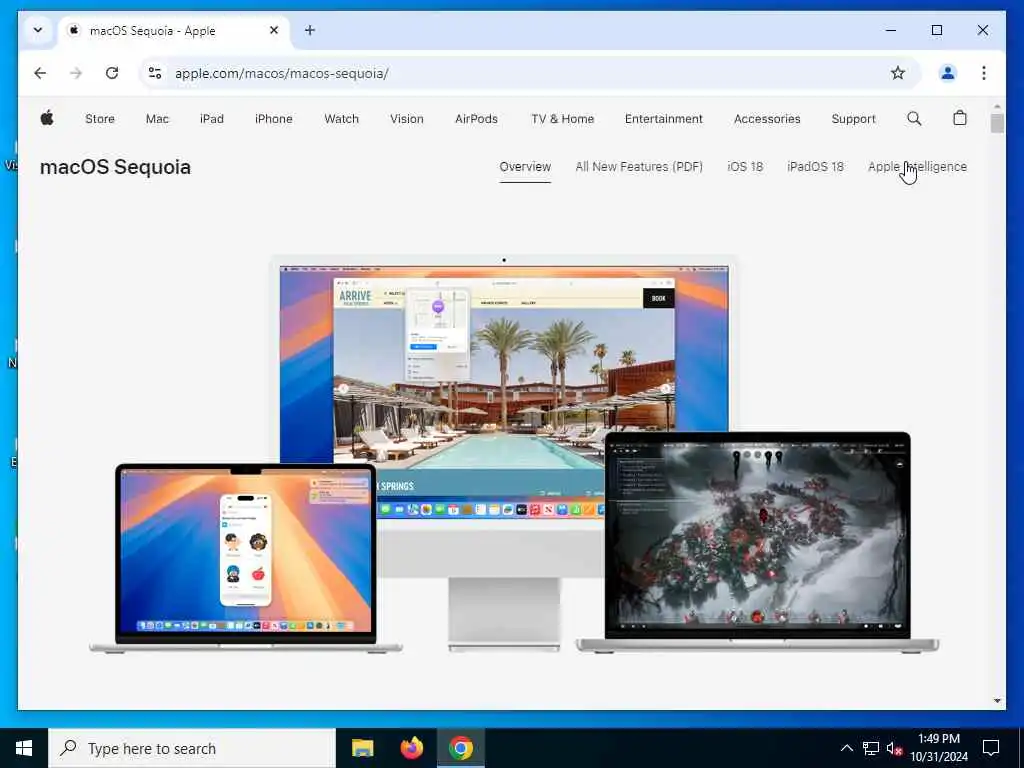Open the iPad menu item
Viewport: 1024px width, 768px height.
coord(212,119)
